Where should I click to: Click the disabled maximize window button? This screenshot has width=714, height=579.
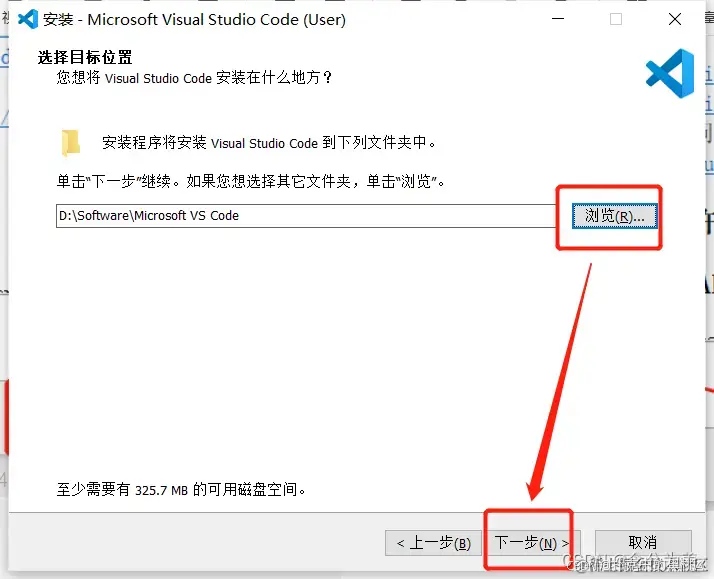[616, 19]
